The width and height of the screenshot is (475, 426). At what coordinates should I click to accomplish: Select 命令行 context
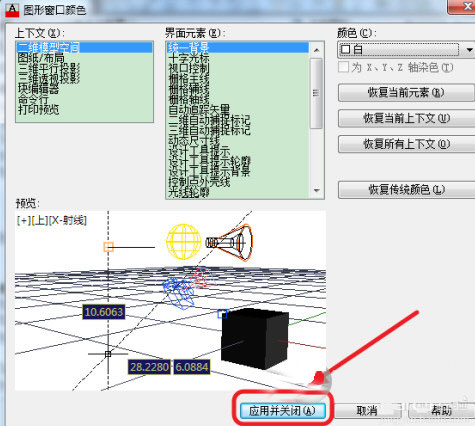[x=84, y=99]
